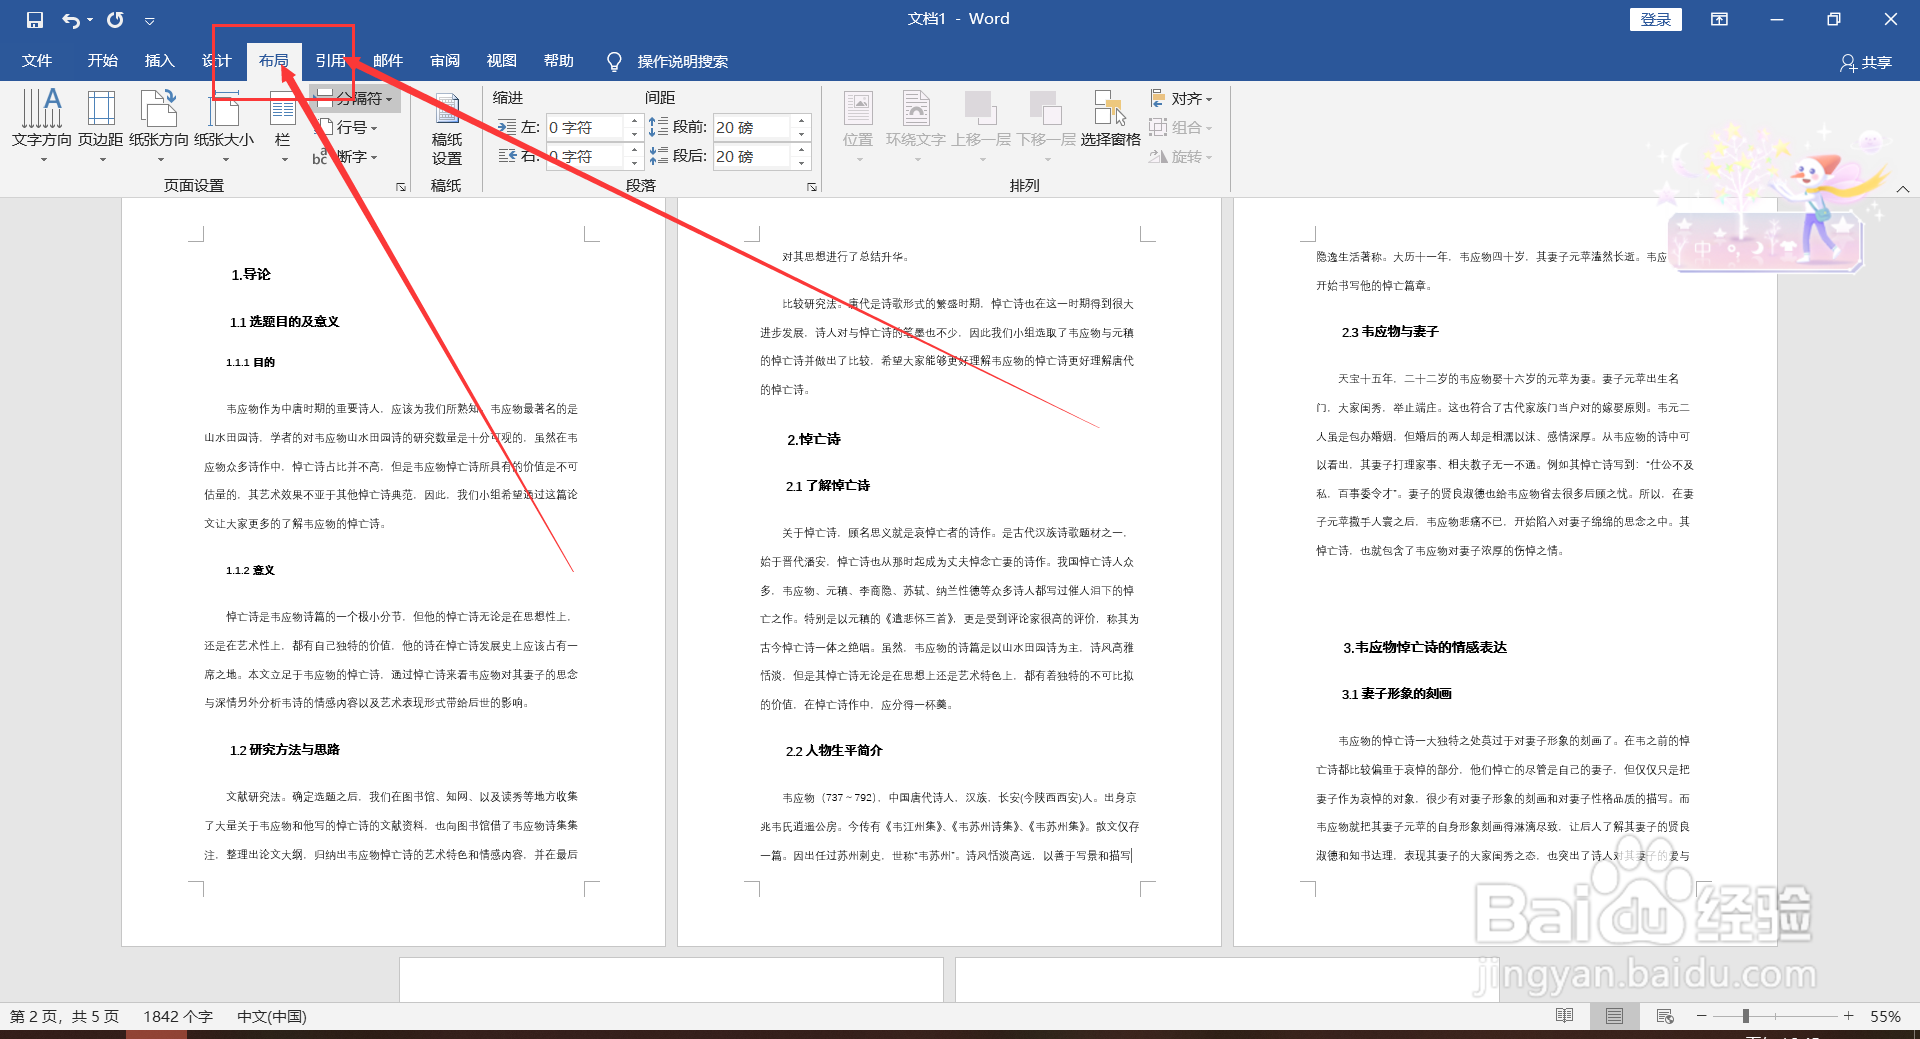Image resolution: width=1920 pixels, height=1039 pixels.
Task: Click the 段前 spacing input field
Action: click(x=755, y=126)
